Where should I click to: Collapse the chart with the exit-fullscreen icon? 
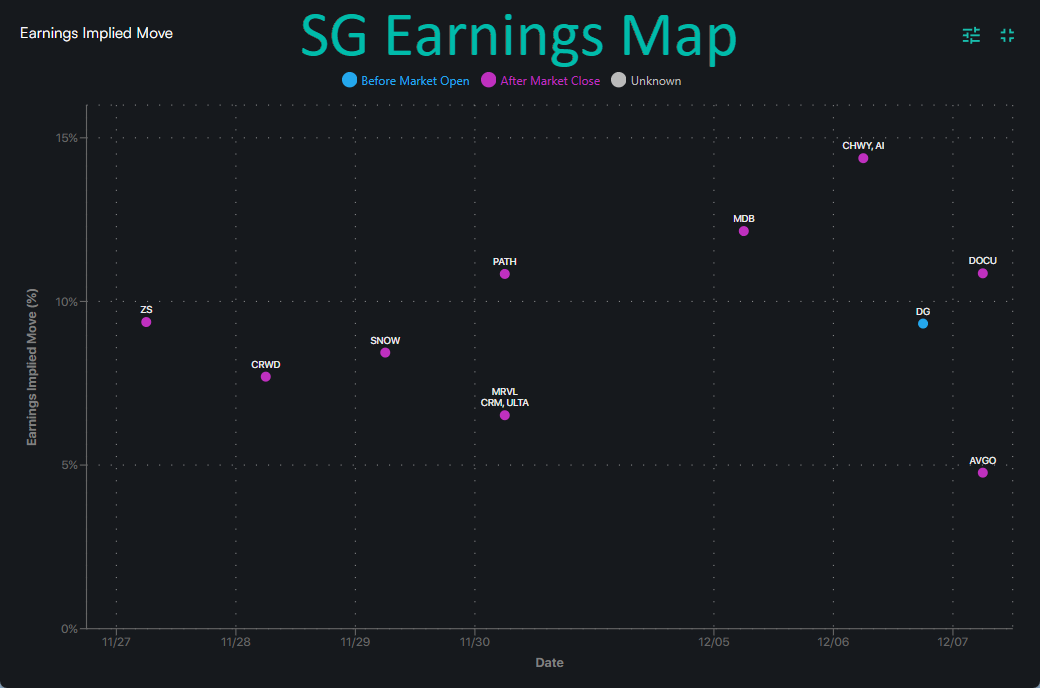point(1007,35)
